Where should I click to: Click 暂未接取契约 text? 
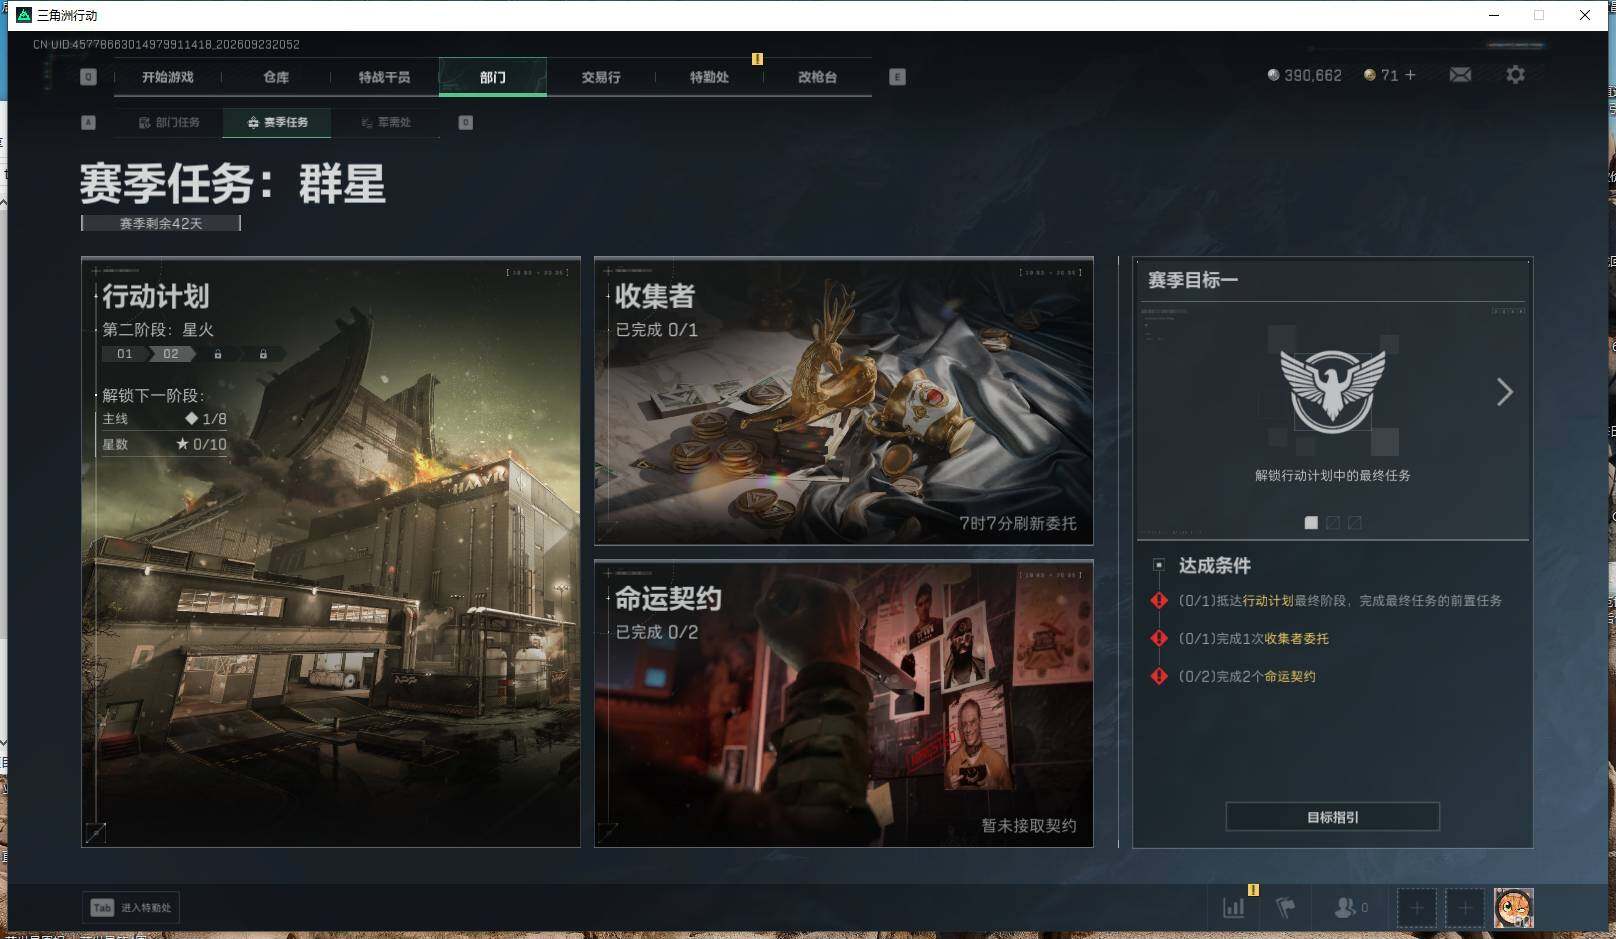point(1029,825)
